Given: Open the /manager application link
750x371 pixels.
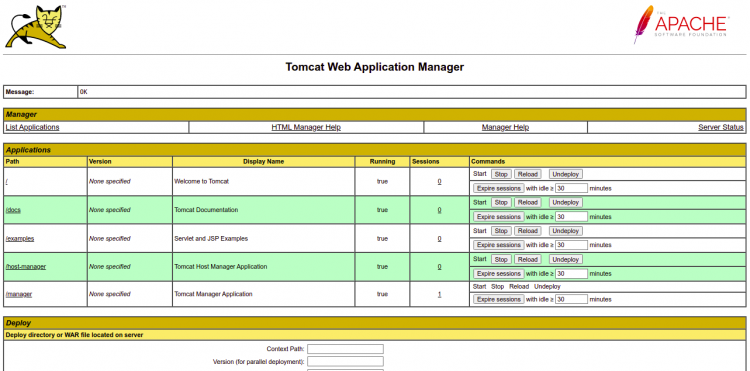Looking at the screenshot, I should point(19,295).
